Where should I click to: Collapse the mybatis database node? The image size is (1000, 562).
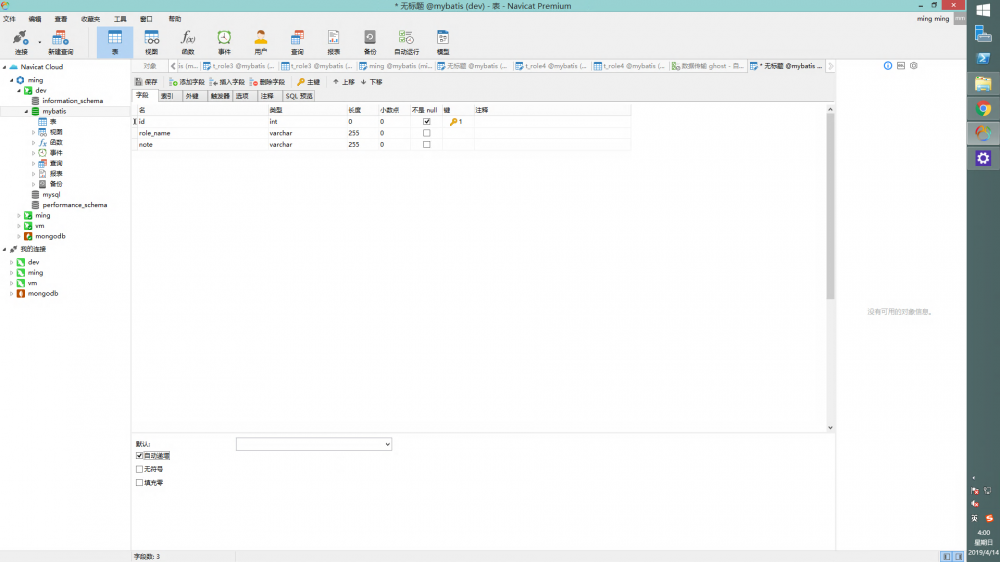[26, 111]
